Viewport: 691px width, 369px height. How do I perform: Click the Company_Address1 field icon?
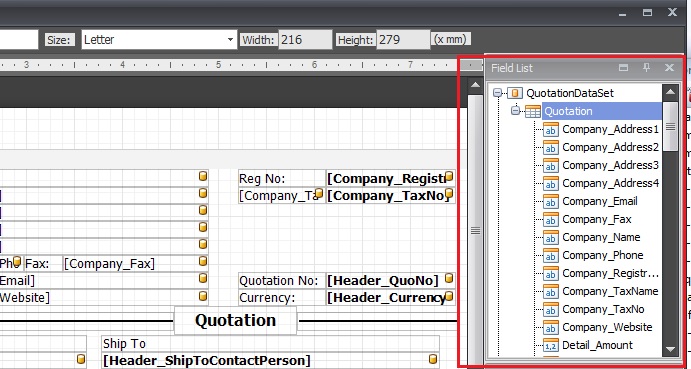(x=550, y=130)
